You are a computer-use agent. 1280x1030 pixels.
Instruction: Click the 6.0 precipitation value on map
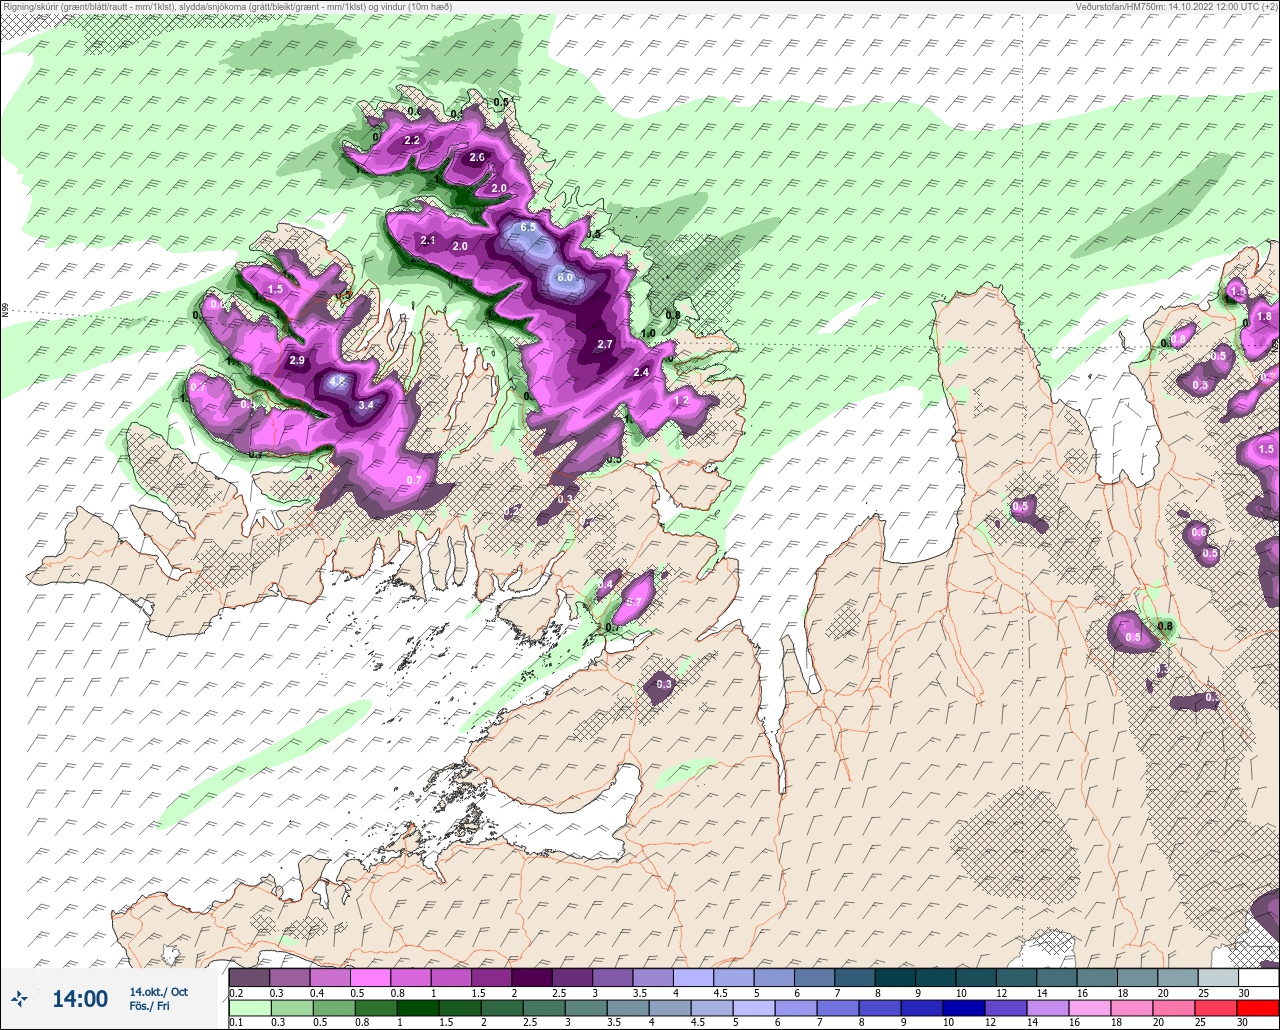click(565, 278)
